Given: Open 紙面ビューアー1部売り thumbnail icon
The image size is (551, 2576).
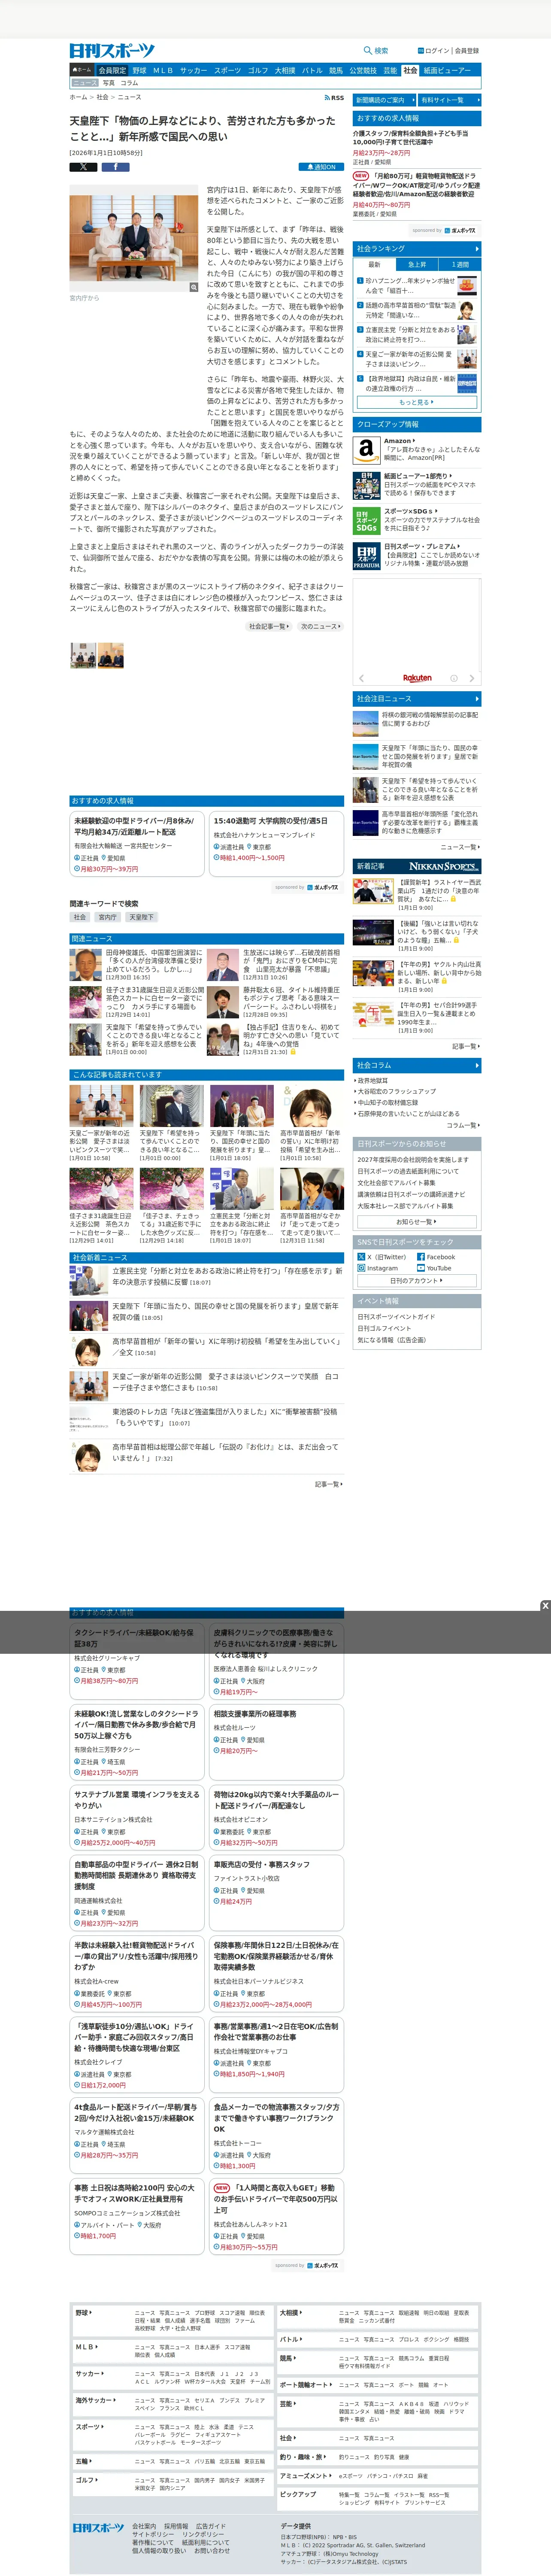Looking at the screenshot, I should pyautogui.click(x=366, y=485).
